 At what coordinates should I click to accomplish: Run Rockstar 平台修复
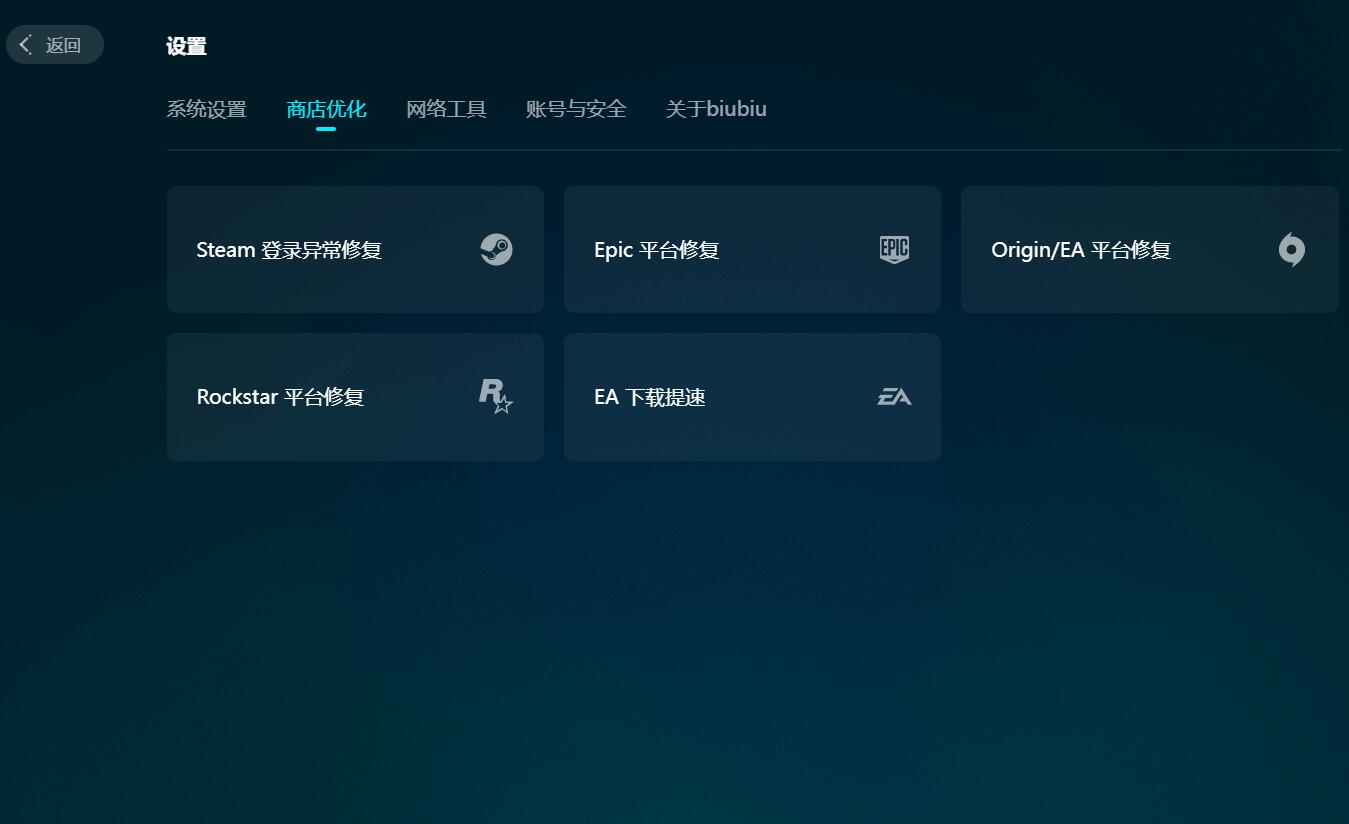click(355, 397)
